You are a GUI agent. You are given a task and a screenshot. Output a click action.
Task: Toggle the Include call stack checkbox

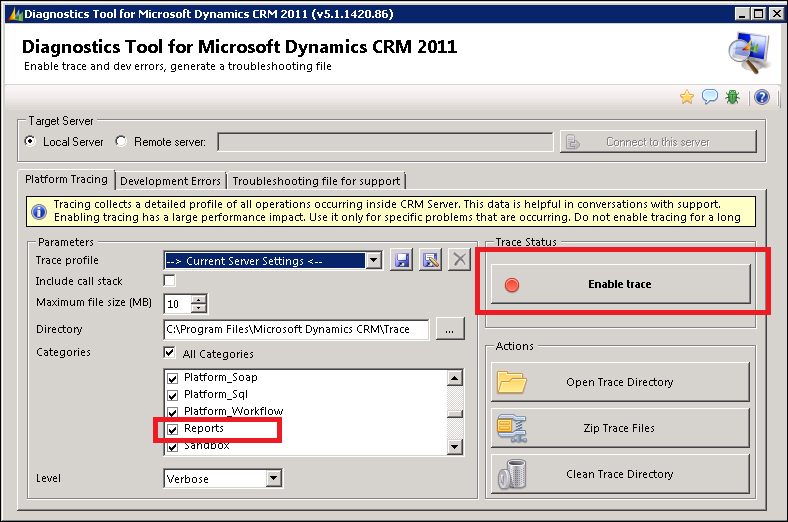170,281
